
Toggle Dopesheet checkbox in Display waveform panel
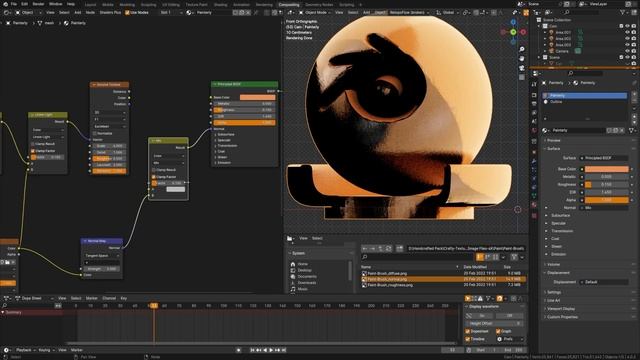point(468,331)
